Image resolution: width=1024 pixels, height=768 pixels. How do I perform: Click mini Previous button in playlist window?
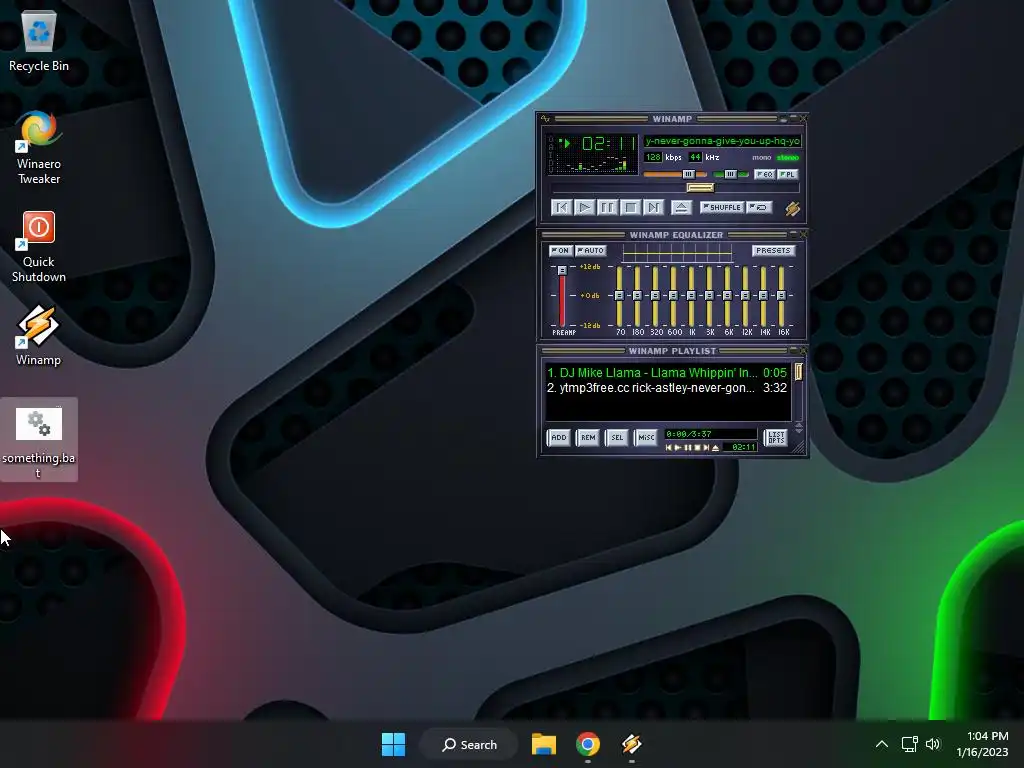pos(669,448)
